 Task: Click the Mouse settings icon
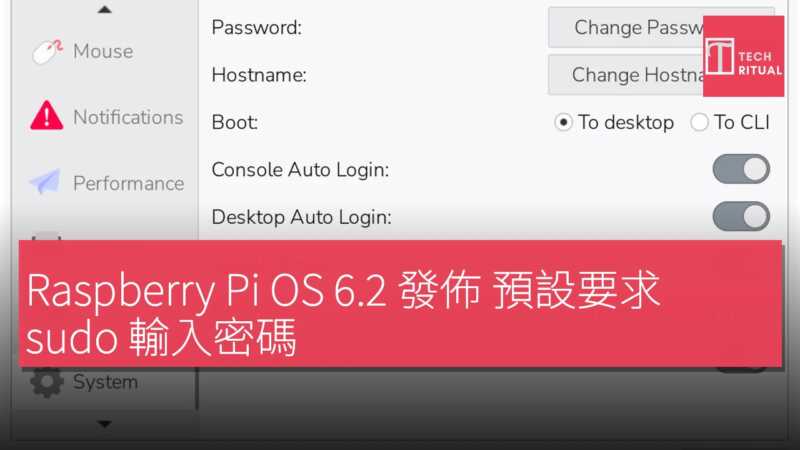coord(47,51)
